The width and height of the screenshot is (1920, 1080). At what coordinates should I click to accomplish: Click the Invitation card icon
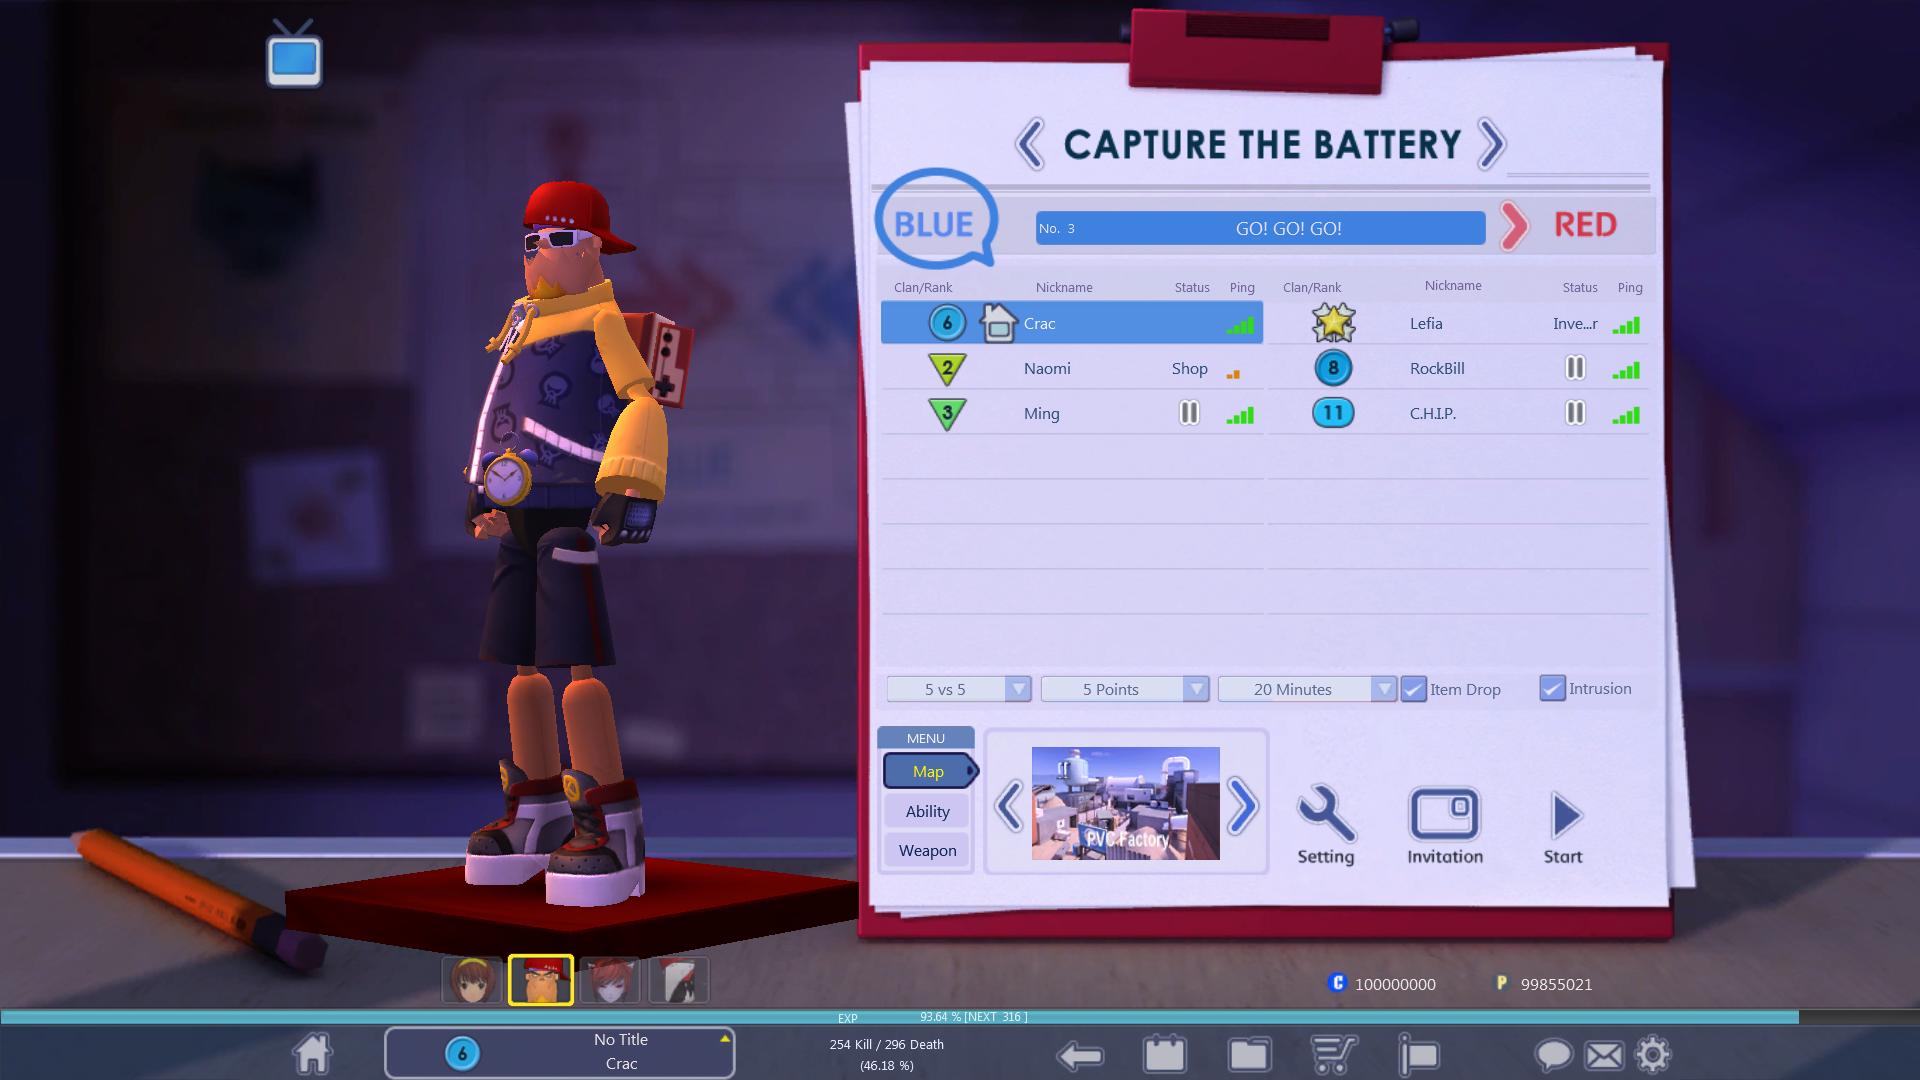pos(1444,814)
